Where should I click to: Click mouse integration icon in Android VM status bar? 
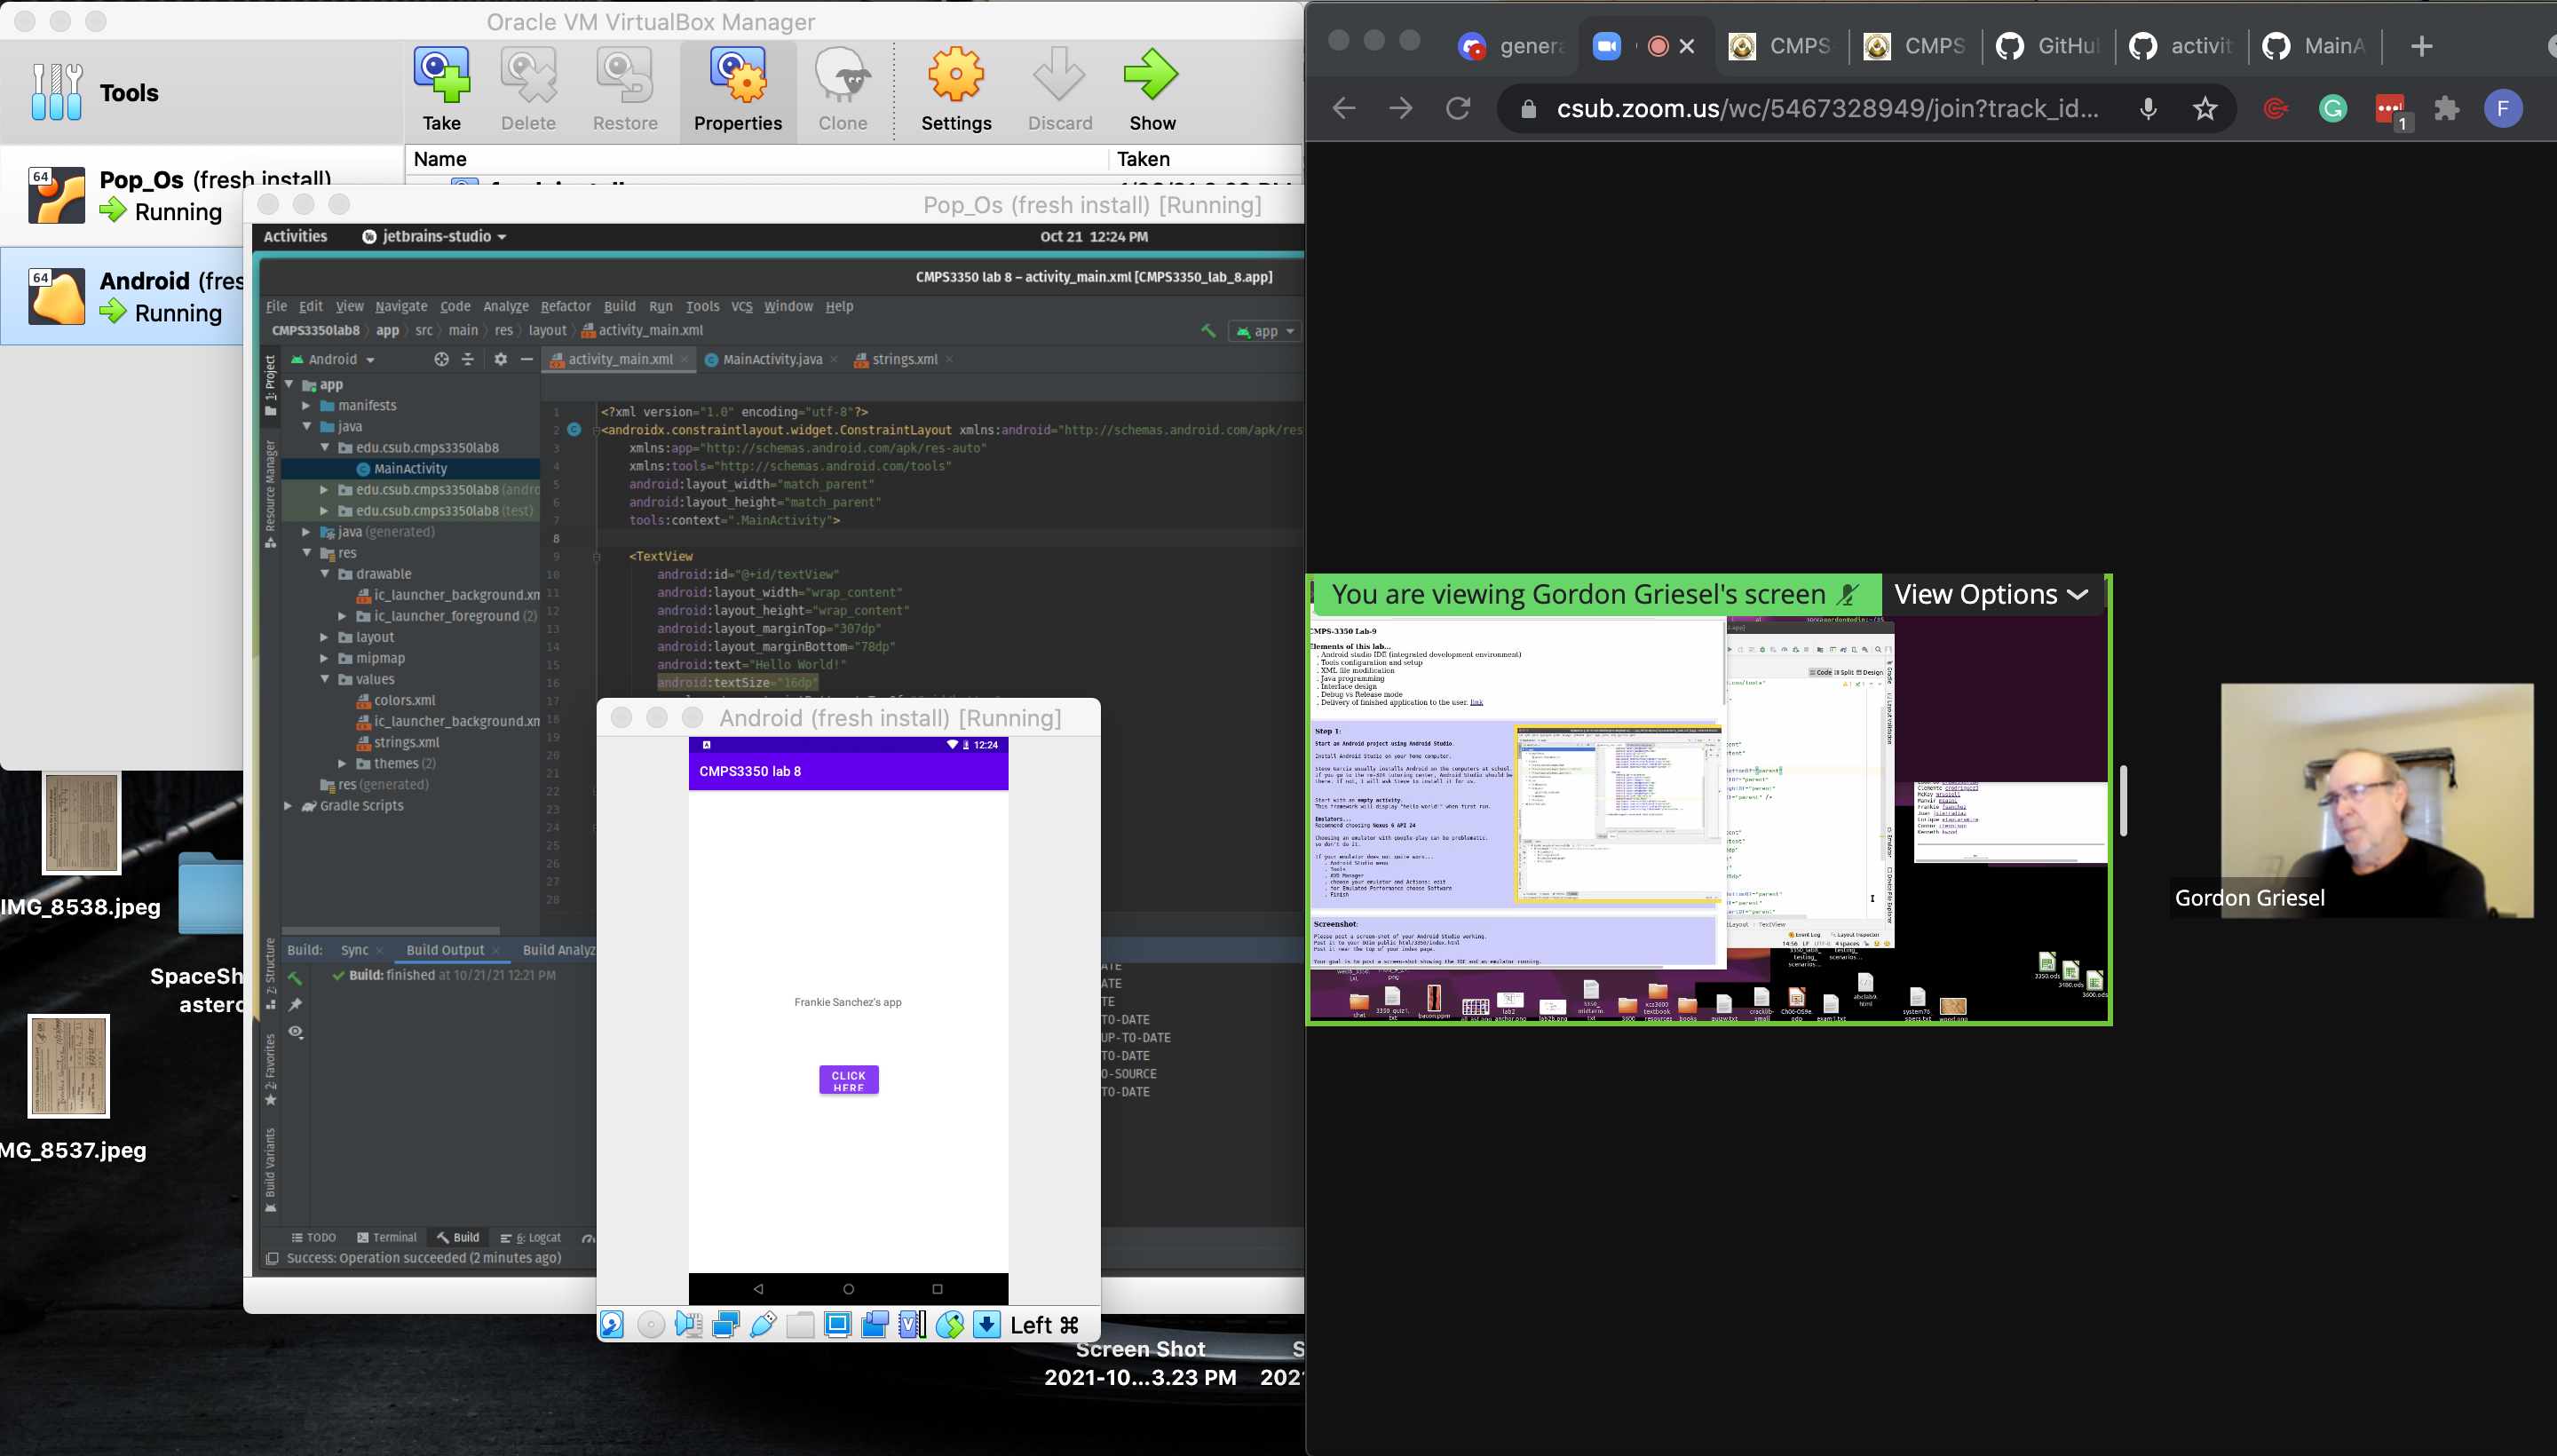pos(950,1325)
